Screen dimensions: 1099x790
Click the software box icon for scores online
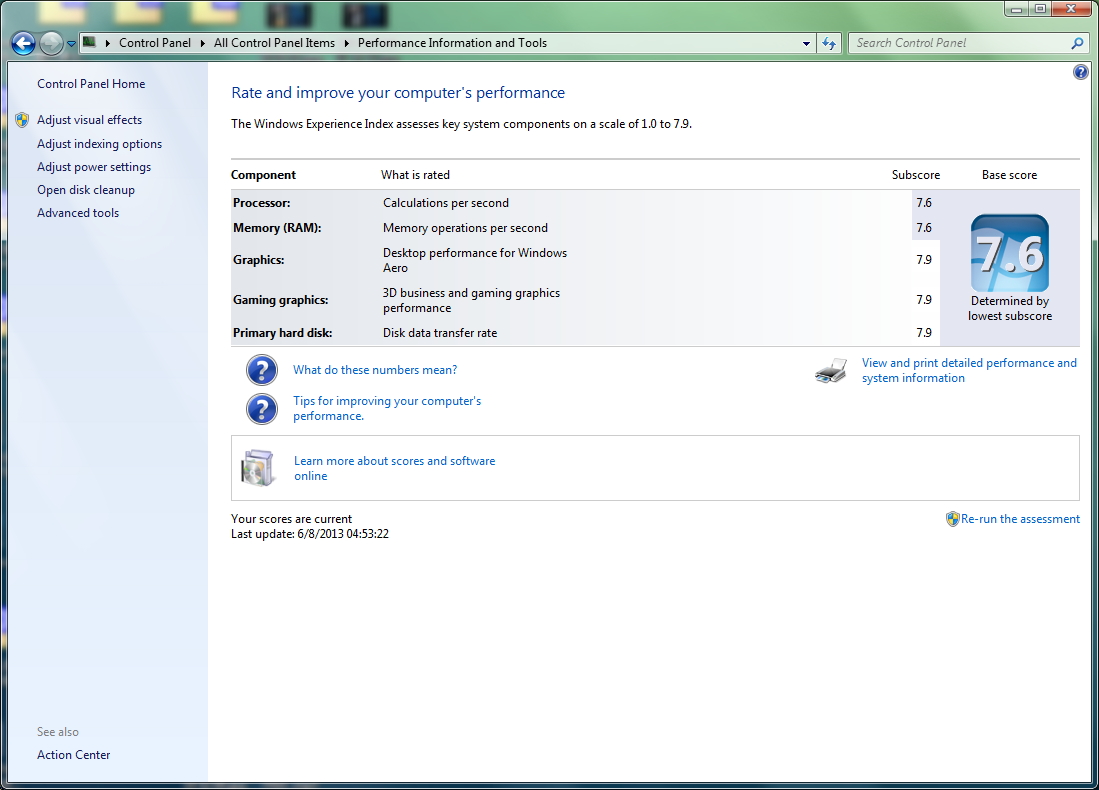pos(258,468)
